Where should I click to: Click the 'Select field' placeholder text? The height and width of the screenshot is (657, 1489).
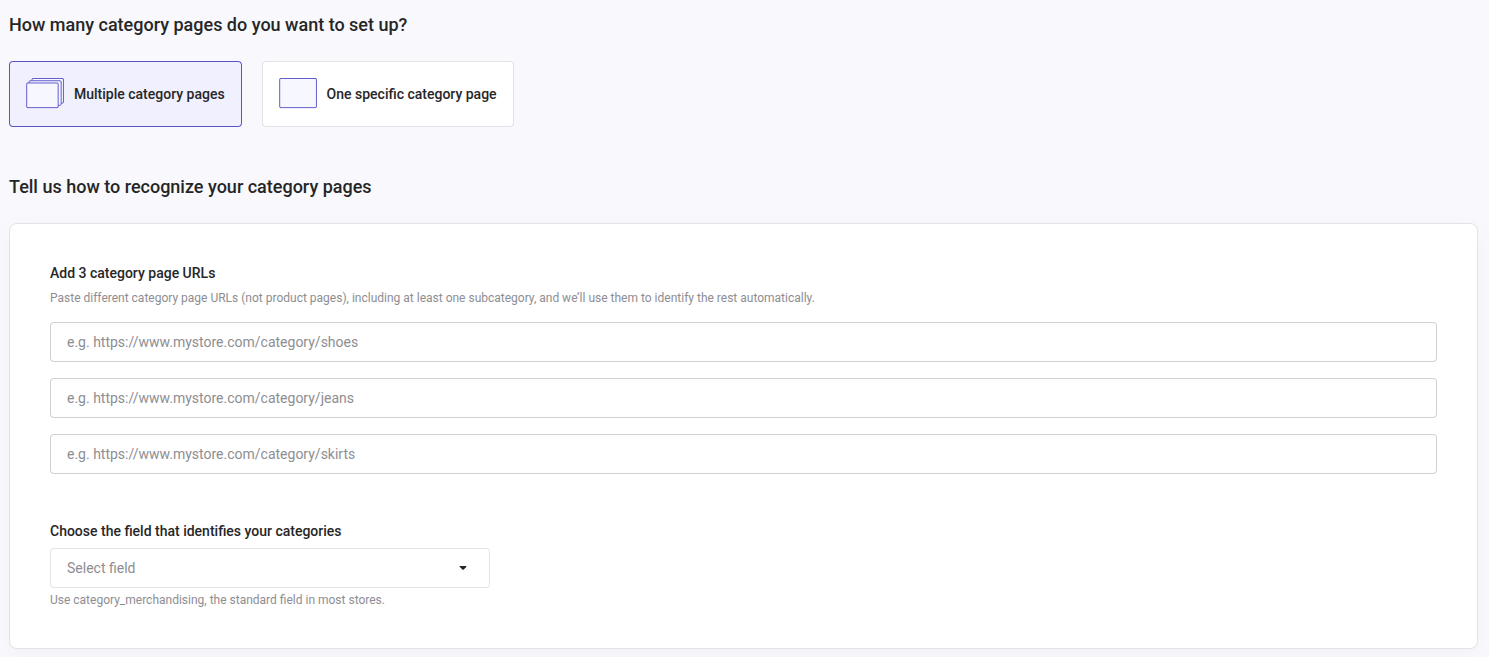[101, 568]
